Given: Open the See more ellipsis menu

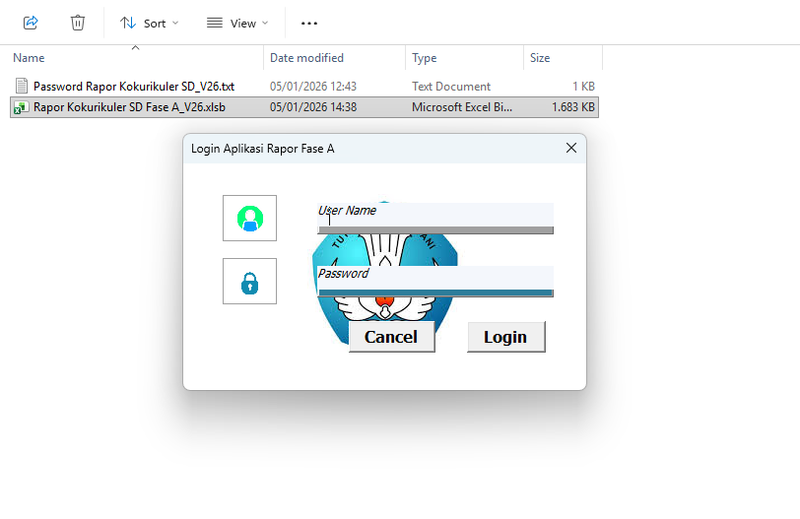Looking at the screenshot, I should pos(309,22).
